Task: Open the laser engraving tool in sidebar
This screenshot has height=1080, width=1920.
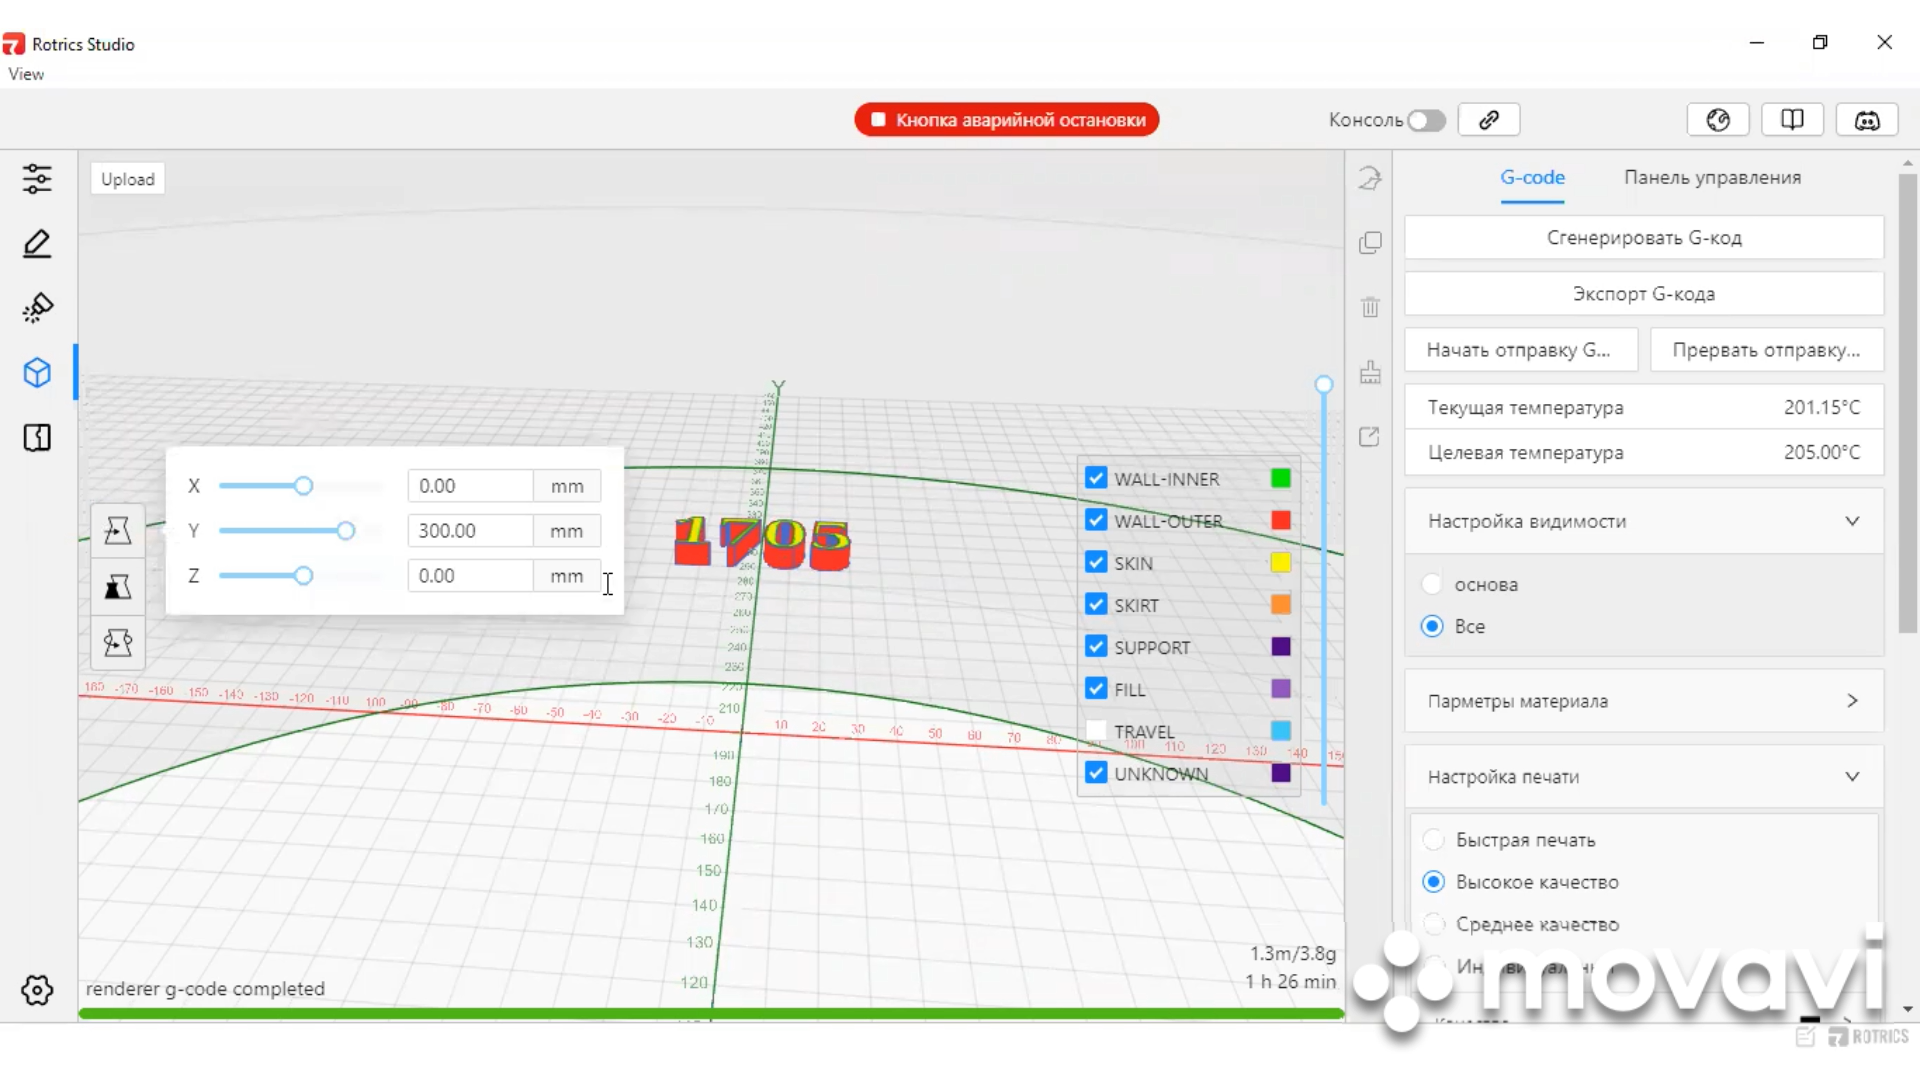Action: 37,308
